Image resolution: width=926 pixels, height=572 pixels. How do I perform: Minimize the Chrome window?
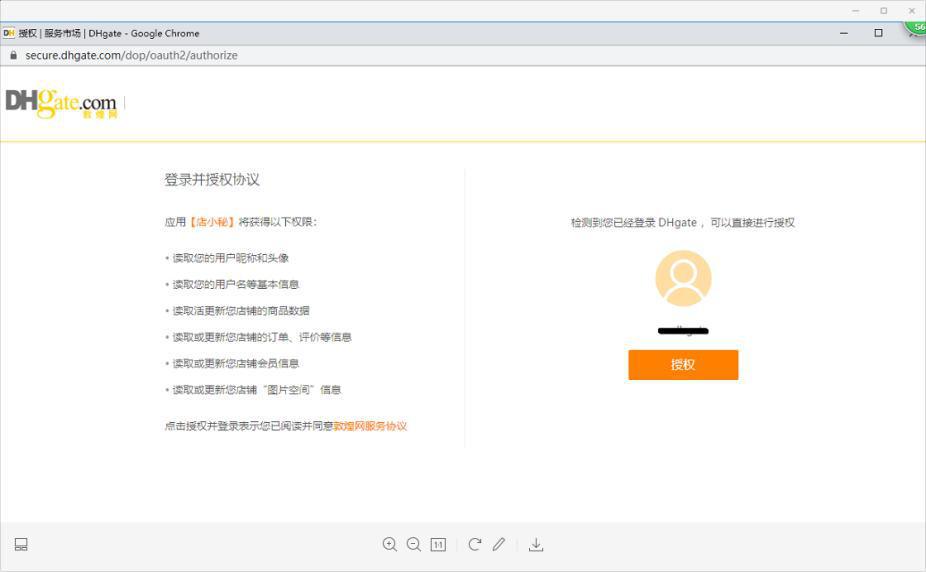click(x=844, y=33)
